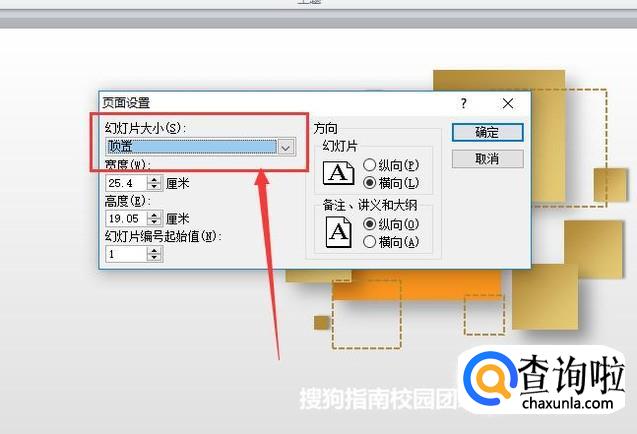Increase the height value with up arrow
The width and height of the screenshot is (637, 434).
pyautogui.click(x=154, y=215)
